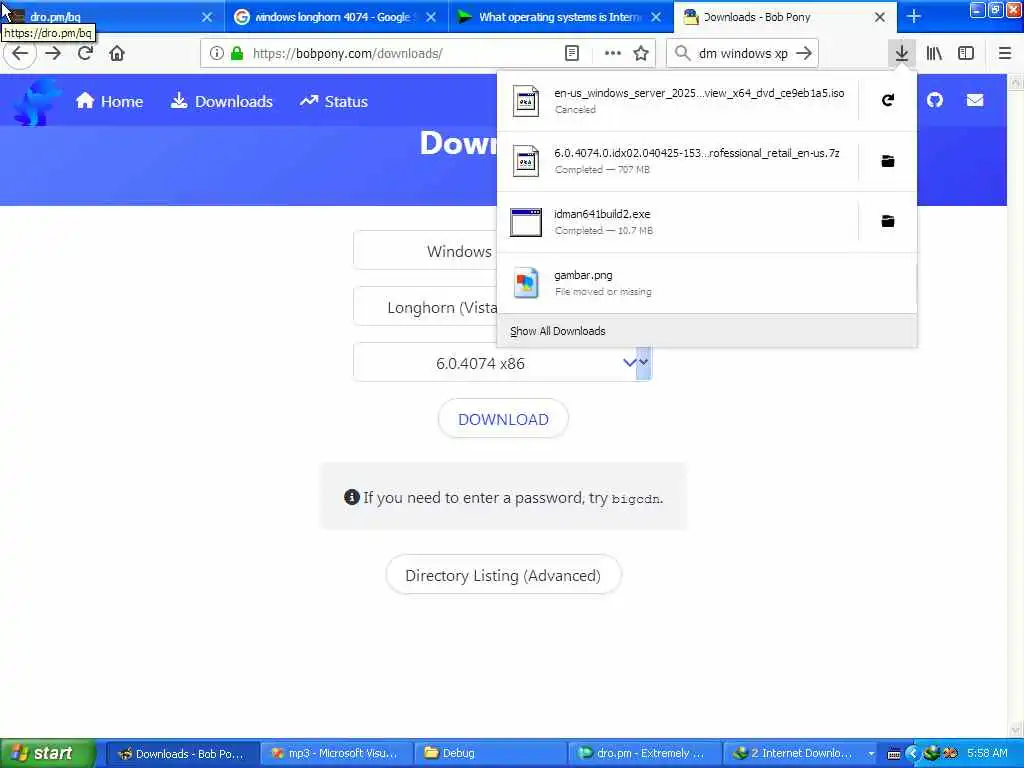Image resolution: width=1024 pixels, height=768 pixels.
Task: Click the Downloads - Bob Pony taskbar button
Action: [x=182, y=754]
